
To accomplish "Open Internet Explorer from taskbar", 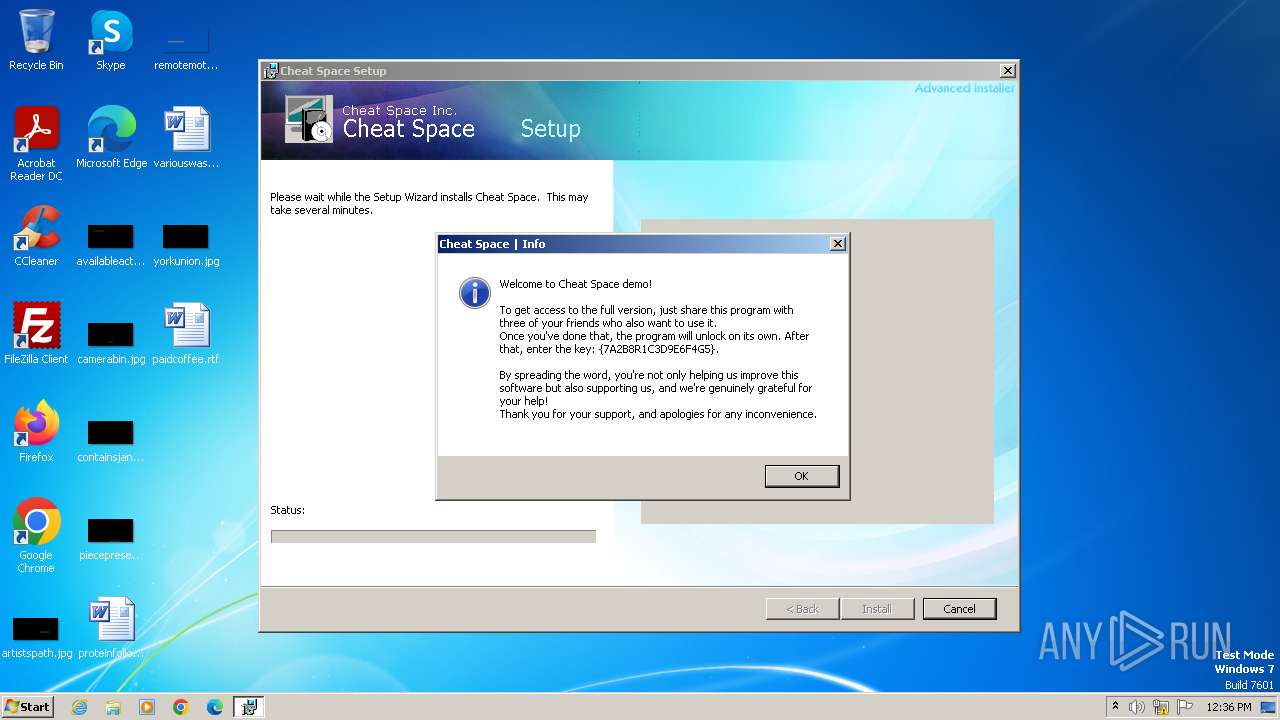I will click(79, 707).
